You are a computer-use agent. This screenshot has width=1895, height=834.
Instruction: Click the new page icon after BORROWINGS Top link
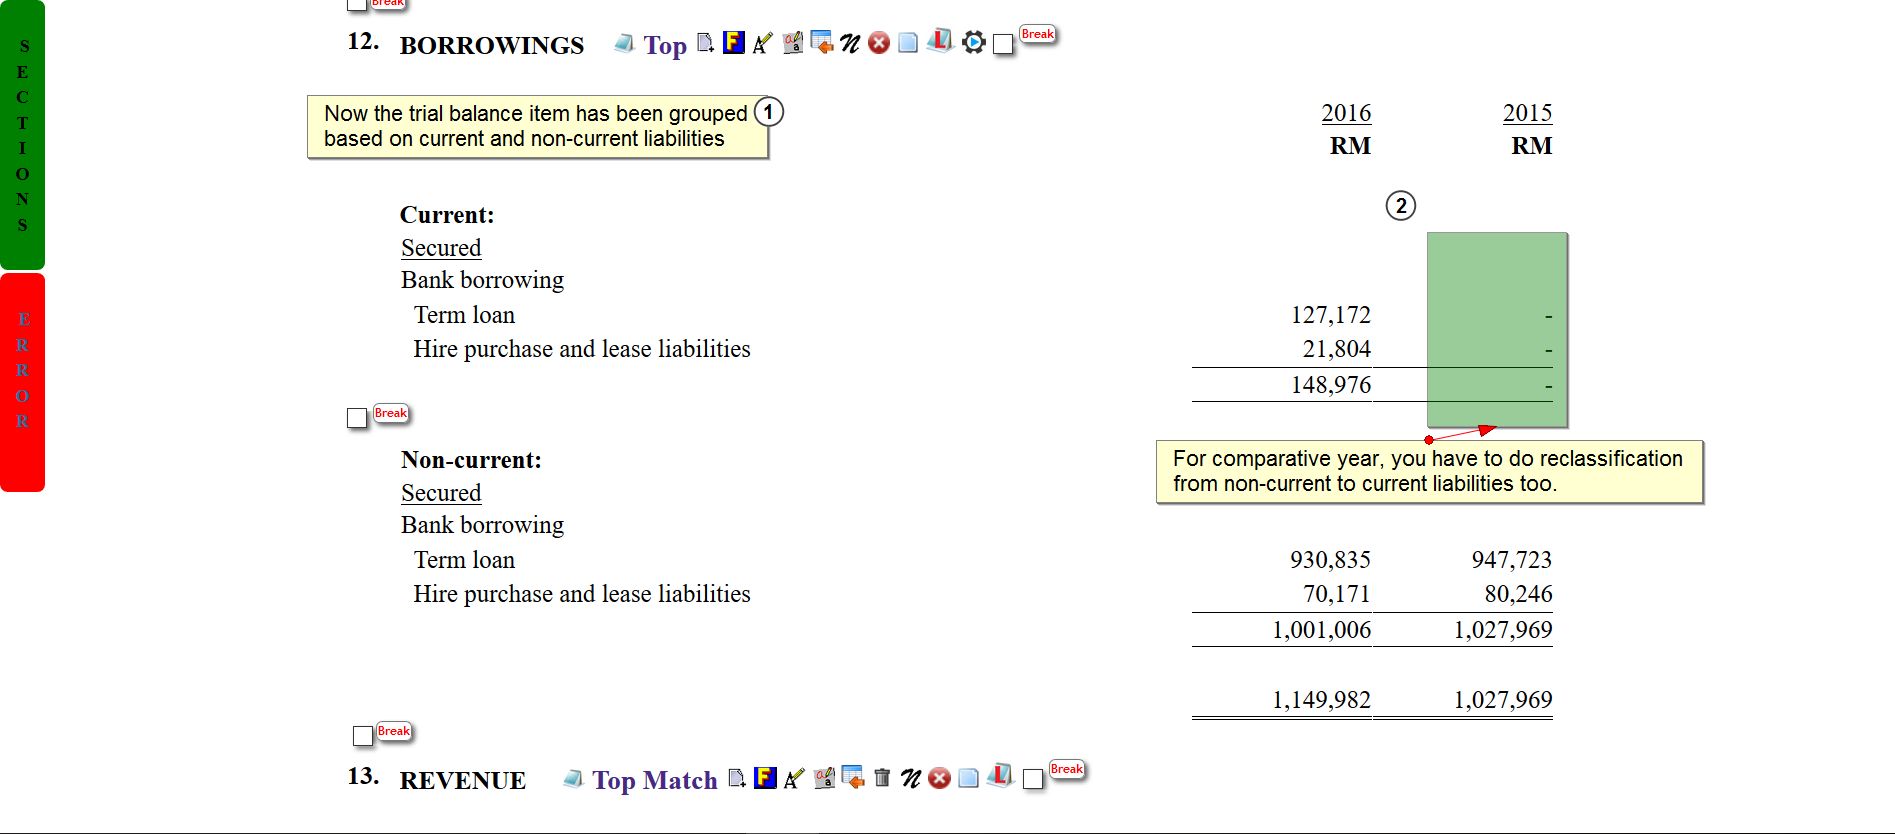[705, 43]
